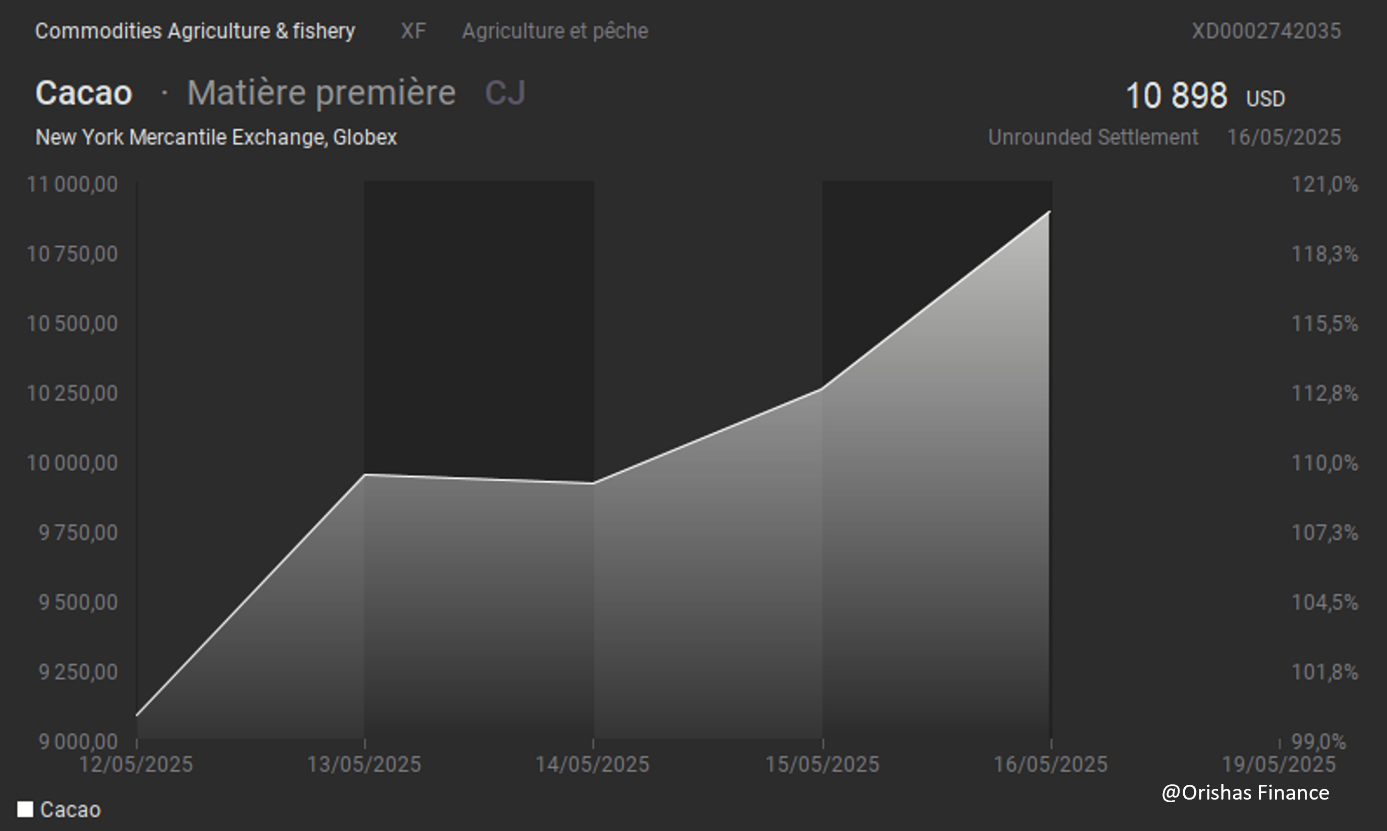
Task: Select the 14/05/2025 date on x-axis
Action: pos(593,764)
